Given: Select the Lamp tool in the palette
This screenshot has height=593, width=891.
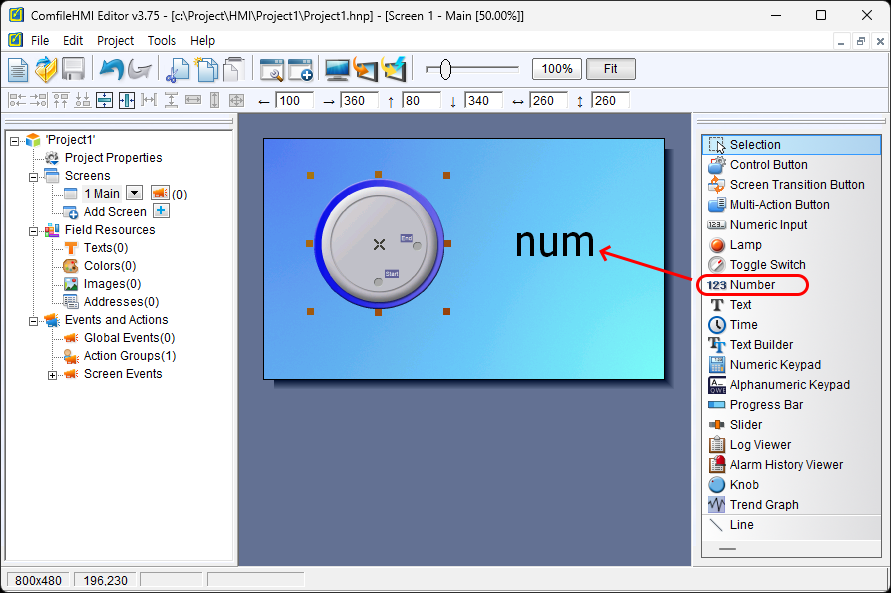Looking at the screenshot, I should (745, 245).
